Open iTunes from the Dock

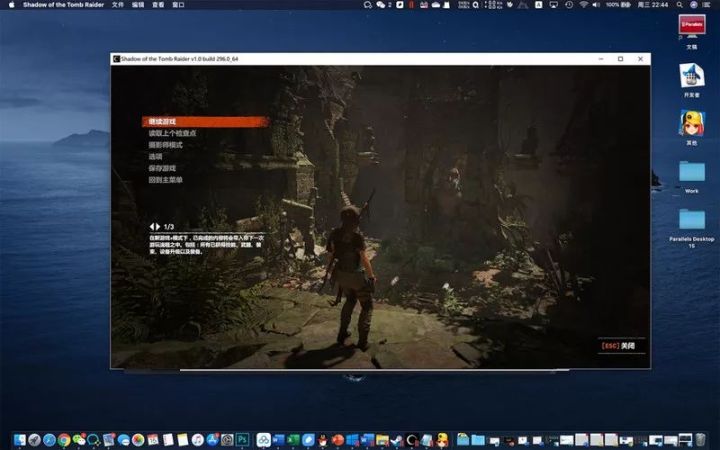(x=197, y=440)
